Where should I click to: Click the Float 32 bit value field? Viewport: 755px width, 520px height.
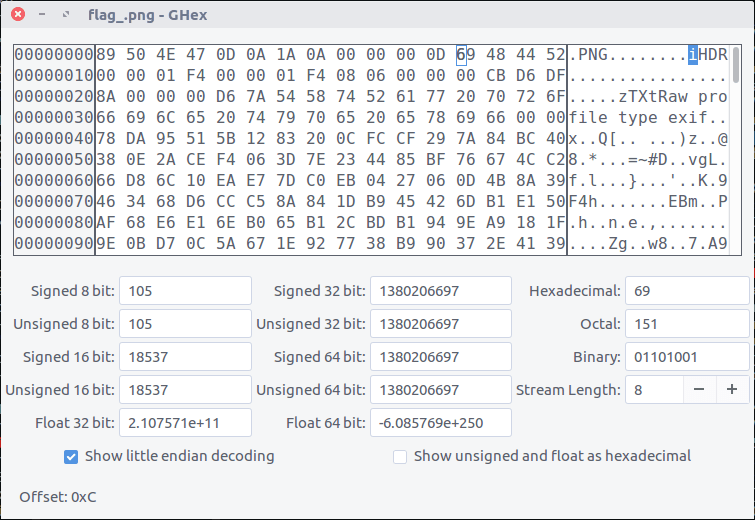pyautogui.click(x=185, y=423)
